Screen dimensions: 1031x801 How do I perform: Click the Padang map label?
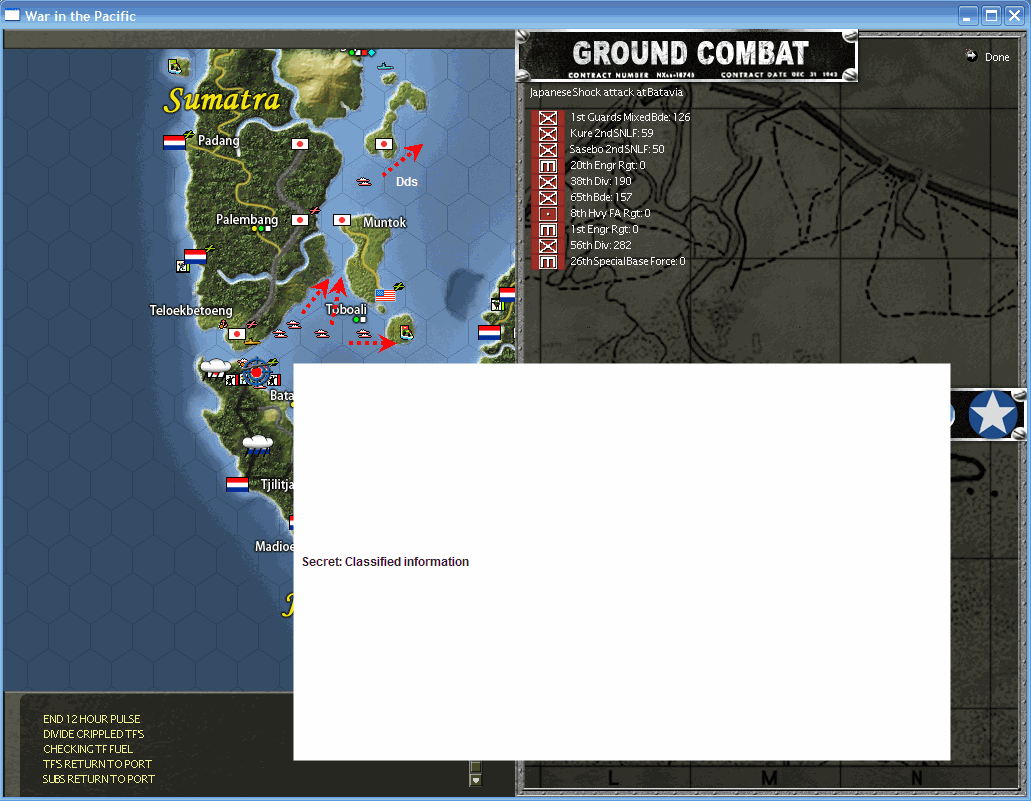tap(218, 141)
